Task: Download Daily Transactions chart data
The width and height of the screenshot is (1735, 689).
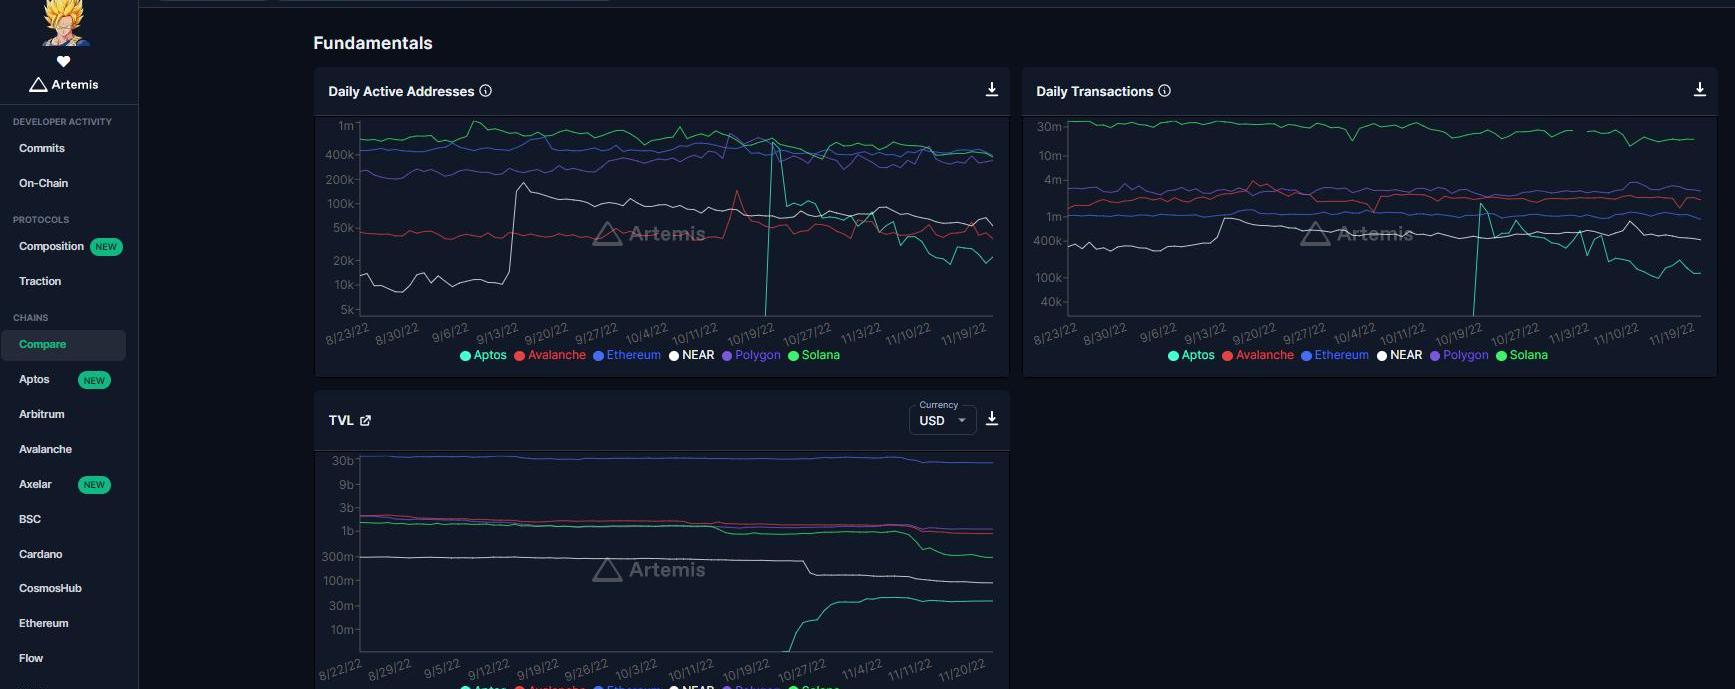Action: coord(1699,90)
